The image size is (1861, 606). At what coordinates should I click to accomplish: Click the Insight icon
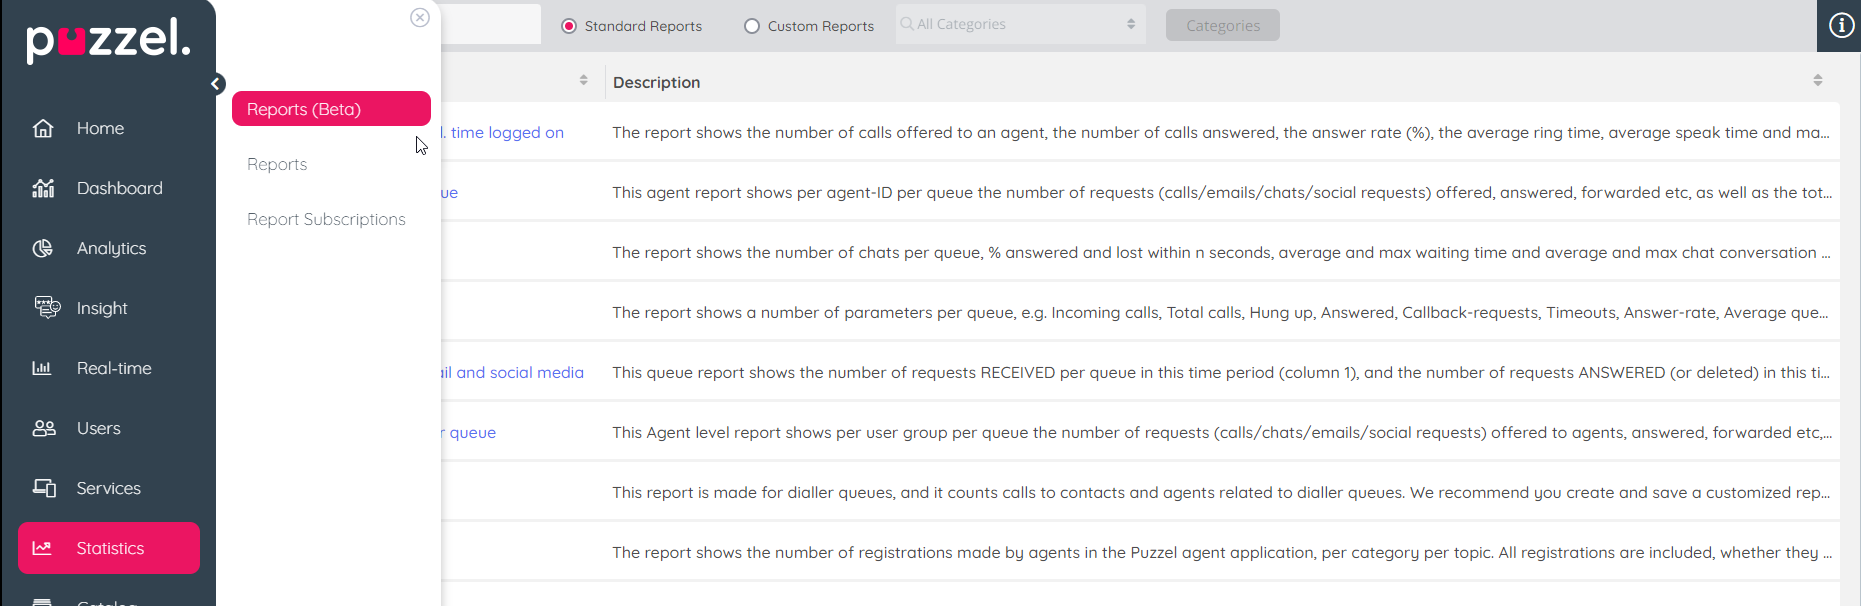[46, 307]
